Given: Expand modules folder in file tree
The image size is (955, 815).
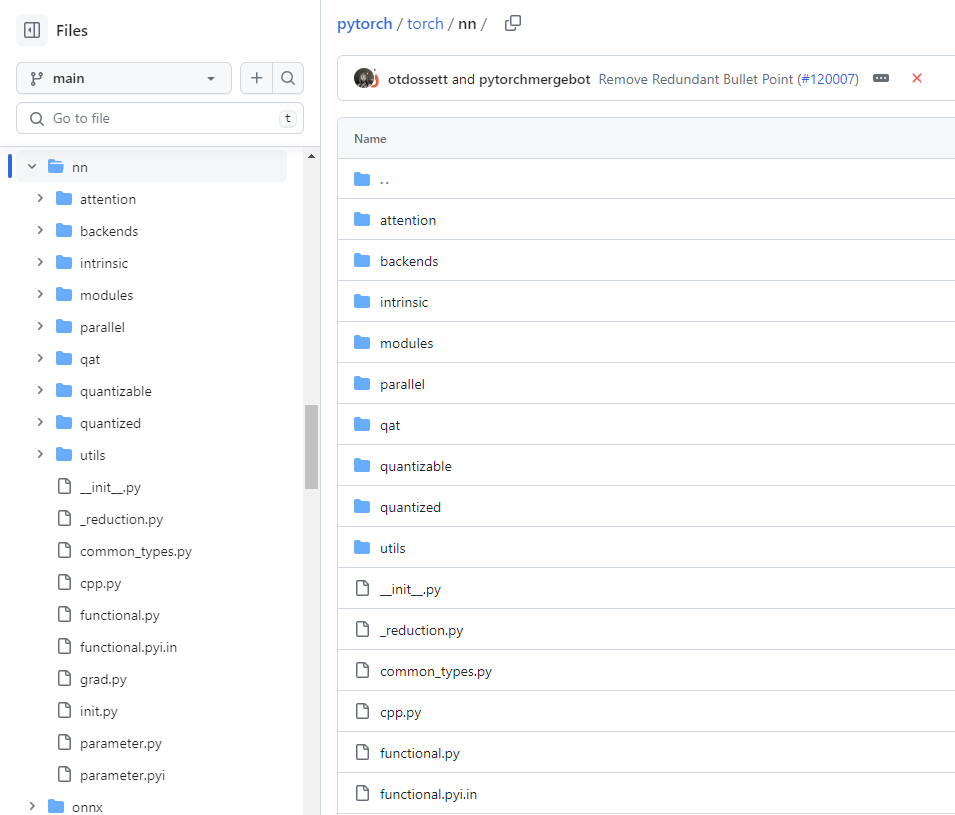Looking at the screenshot, I should 40,294.
